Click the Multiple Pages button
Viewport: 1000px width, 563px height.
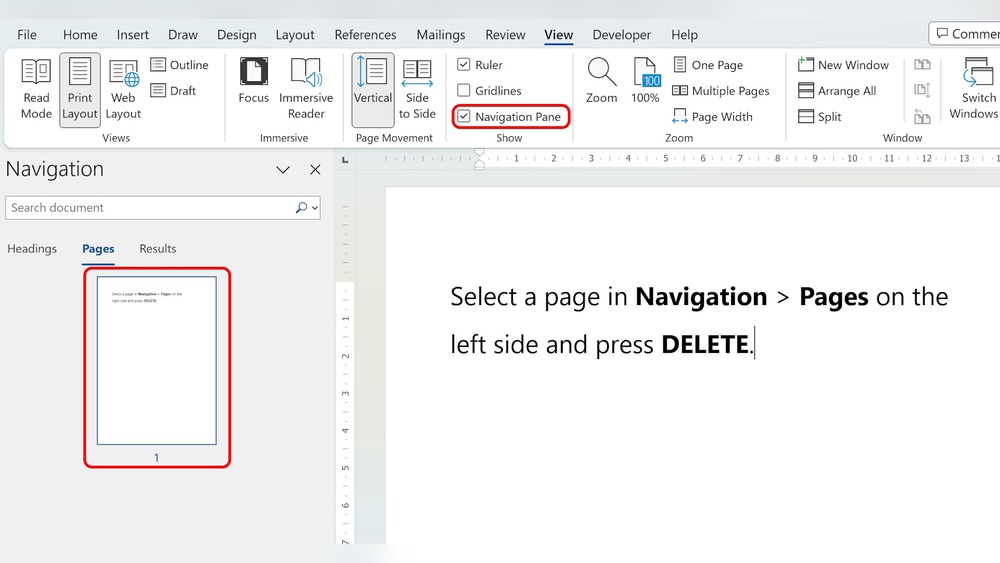(x=721, y=91)
